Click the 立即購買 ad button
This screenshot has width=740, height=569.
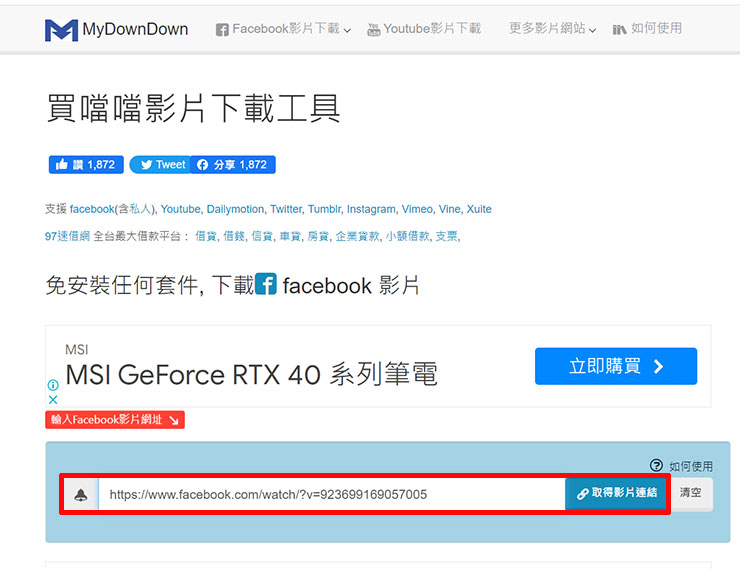tap(615, 366)
